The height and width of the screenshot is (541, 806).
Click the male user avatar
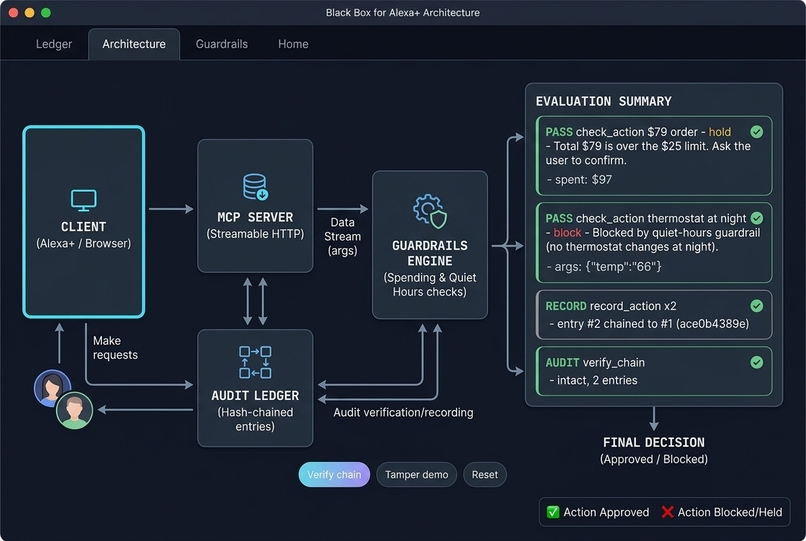pyautogui.click(x=75, y=410)
